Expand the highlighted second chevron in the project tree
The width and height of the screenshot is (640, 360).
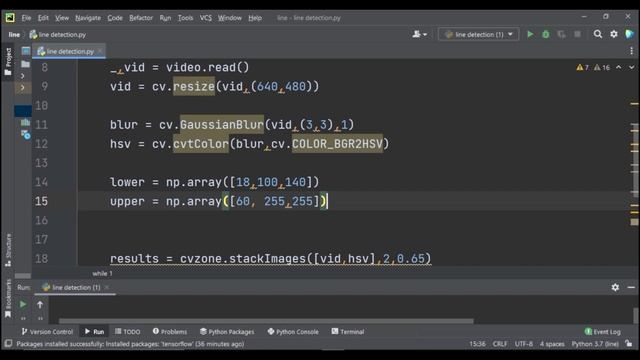tap(22, 87)
